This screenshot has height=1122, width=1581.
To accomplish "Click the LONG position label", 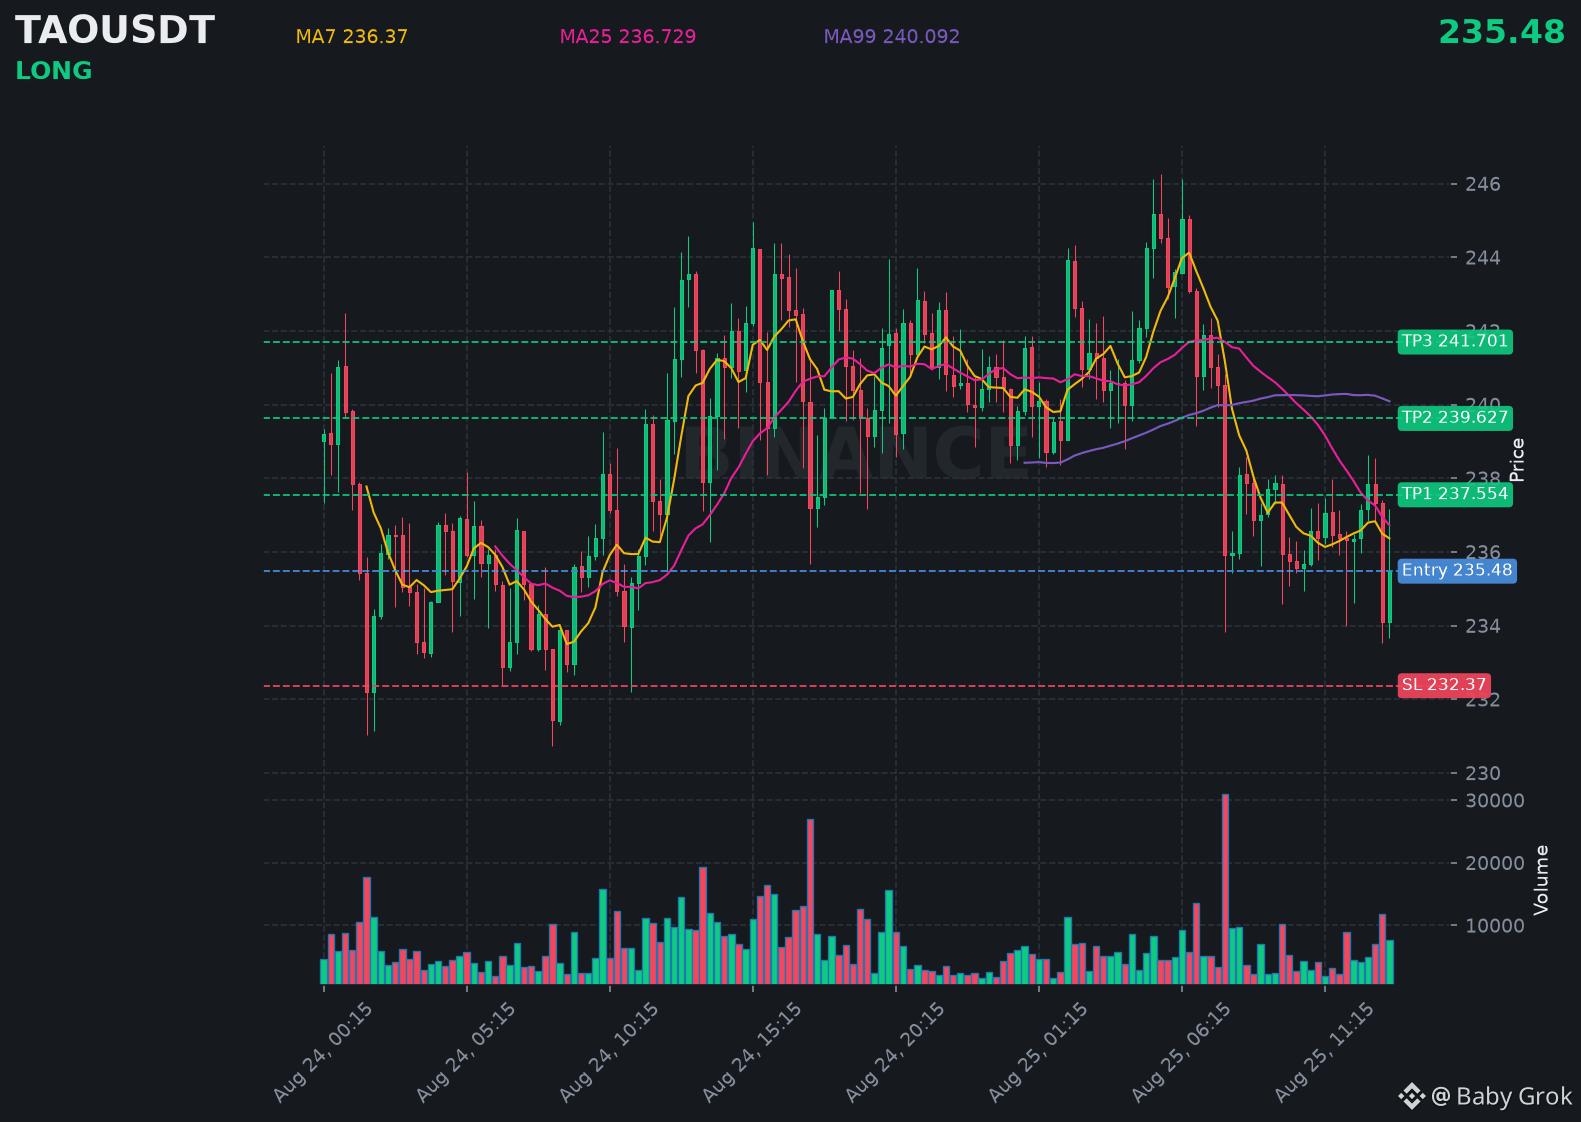I will [54, 71].
